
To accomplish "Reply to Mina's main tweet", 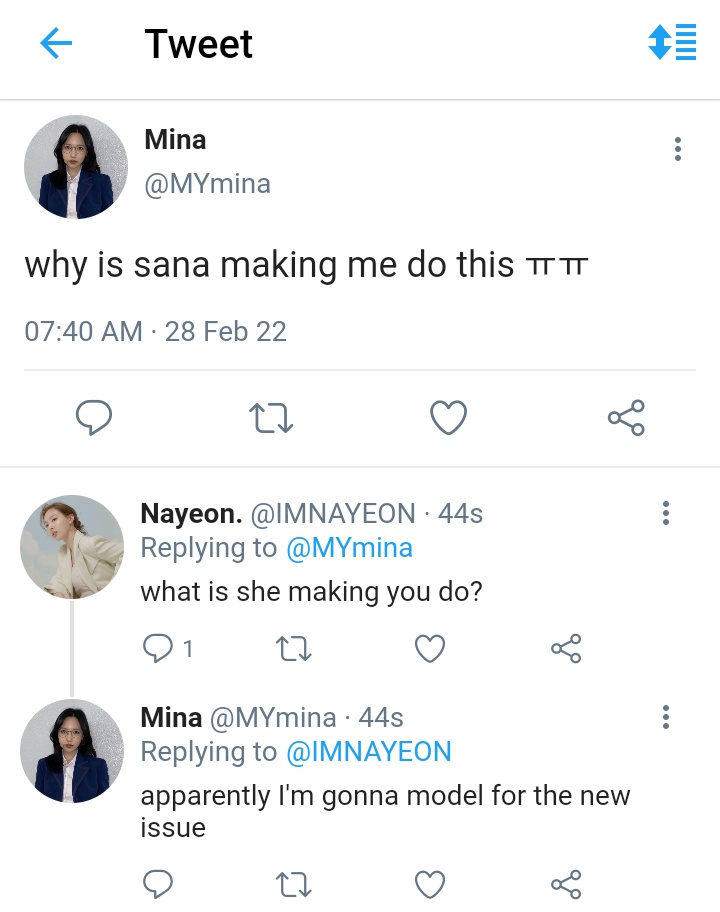I will (x=94, y=418).
